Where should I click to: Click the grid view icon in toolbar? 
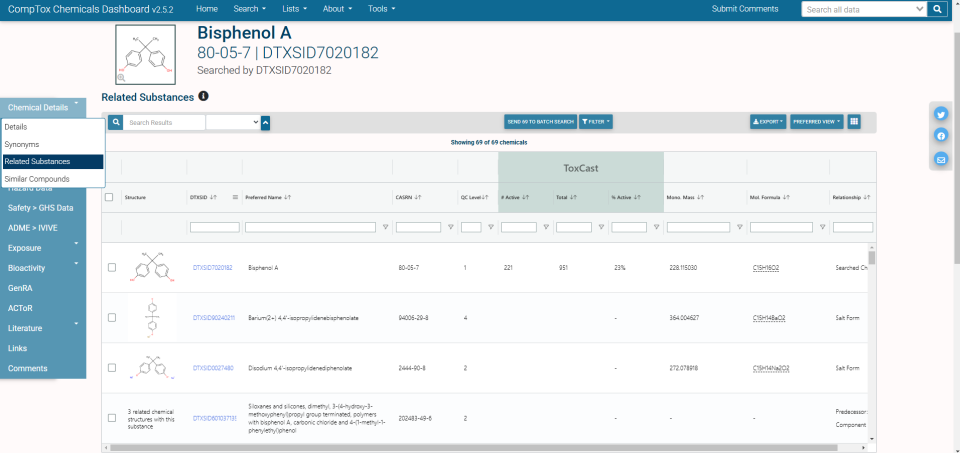[854, 122]
